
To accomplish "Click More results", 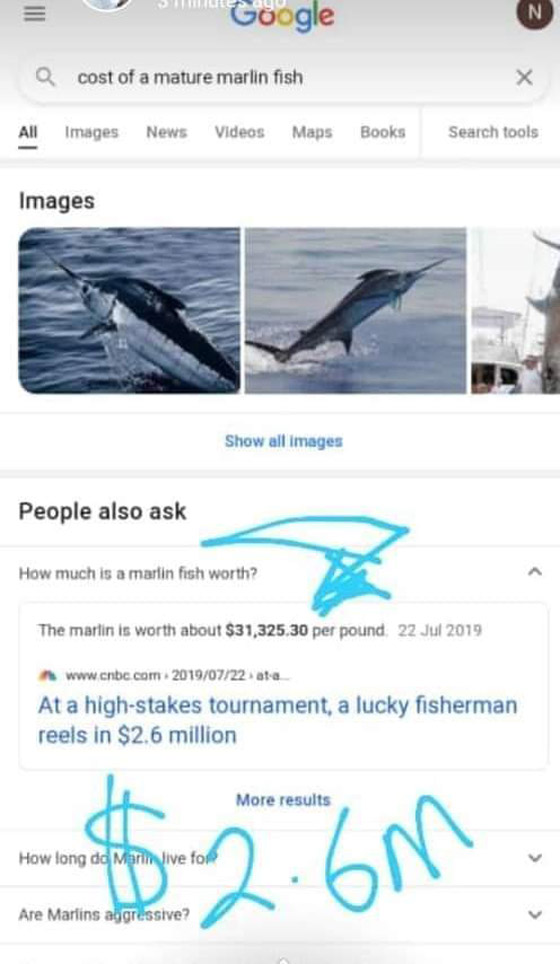I will [283, 800].
